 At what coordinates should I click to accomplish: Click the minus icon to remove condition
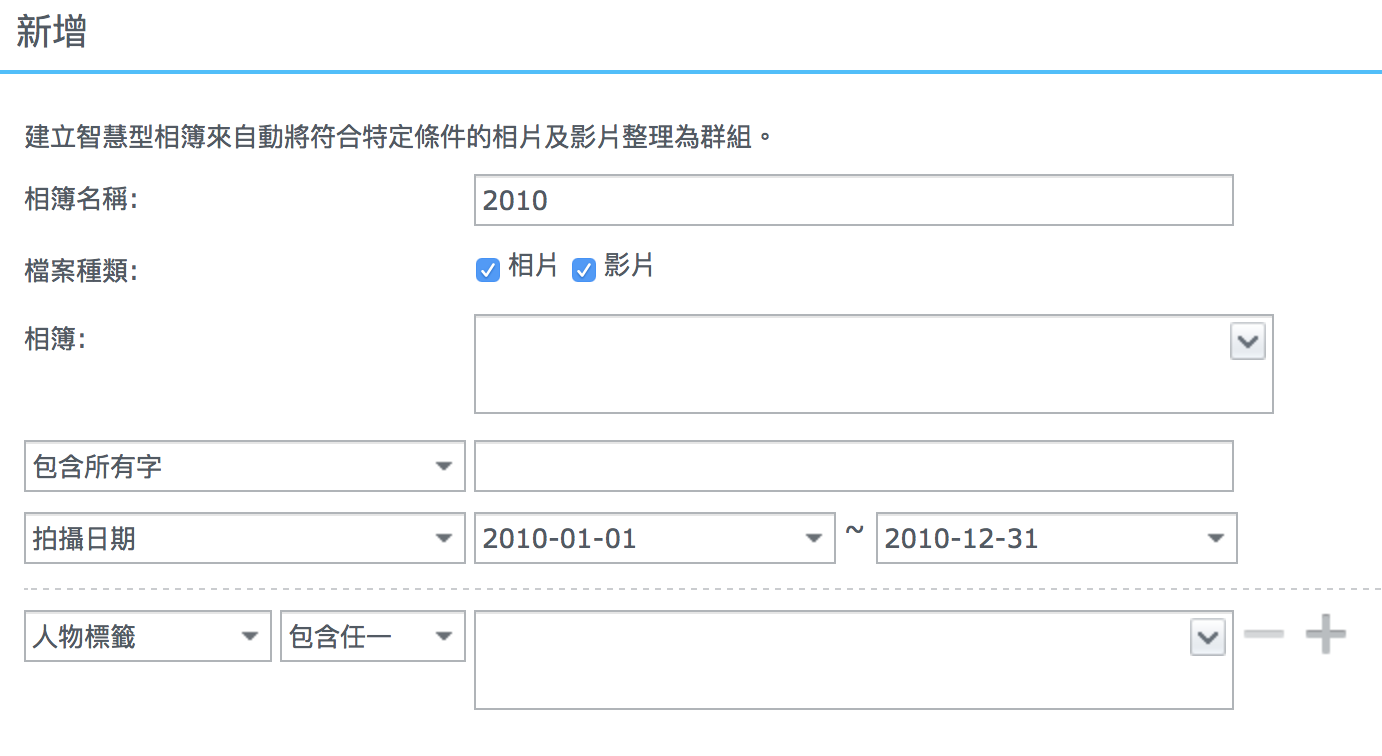(x=1264, y=635)
